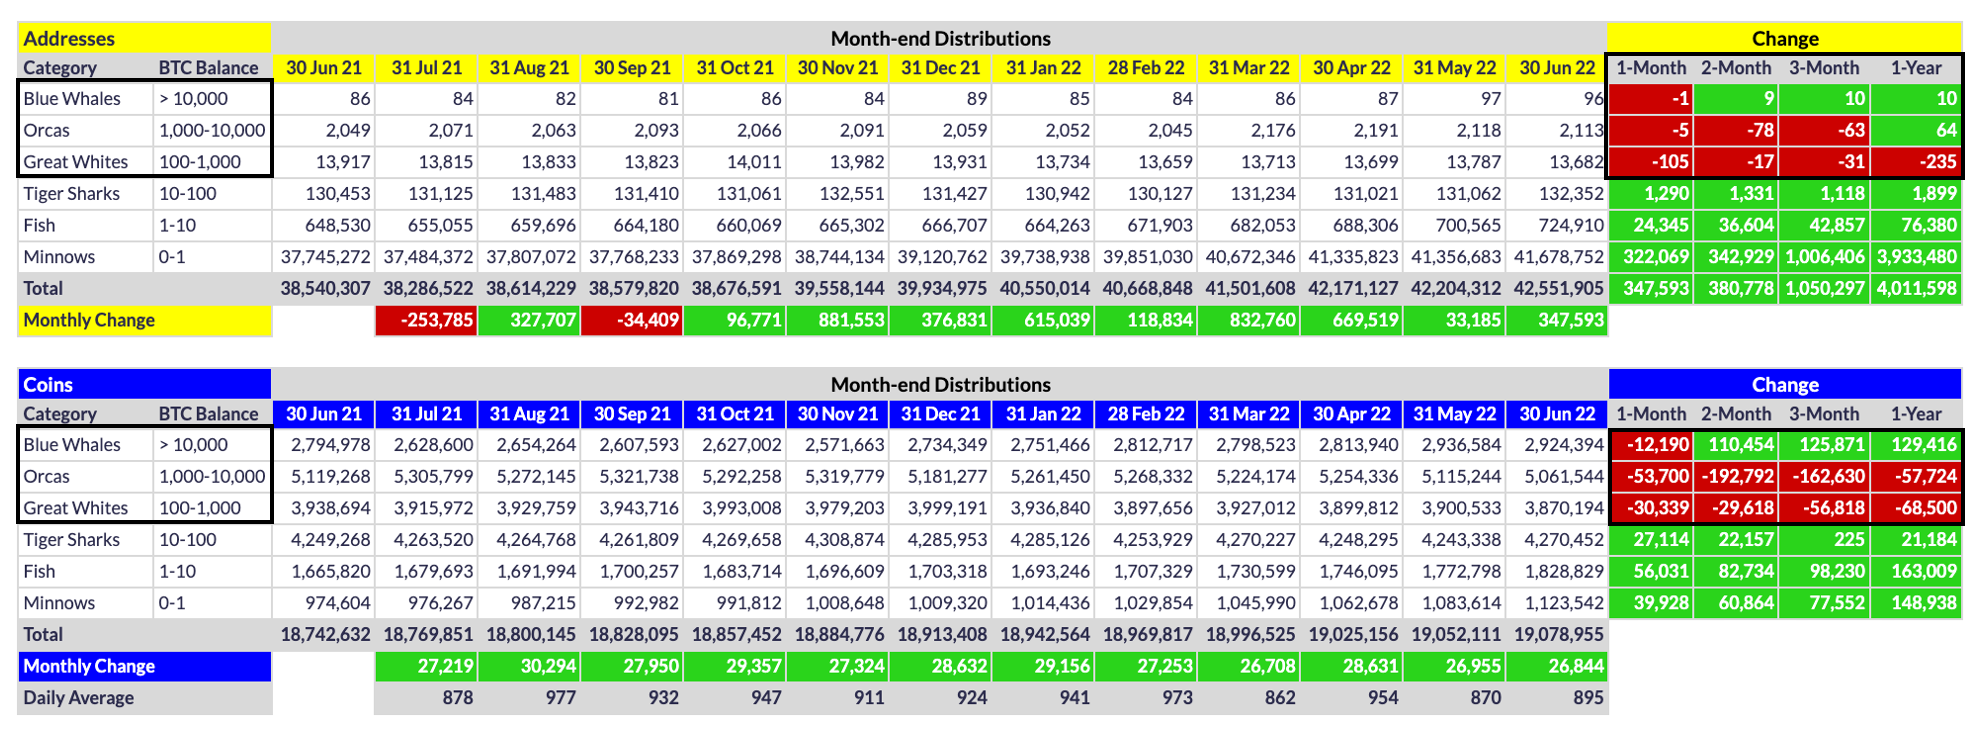Click the "862" daily average cell

pyautogui.click(x=1249, y=698)
